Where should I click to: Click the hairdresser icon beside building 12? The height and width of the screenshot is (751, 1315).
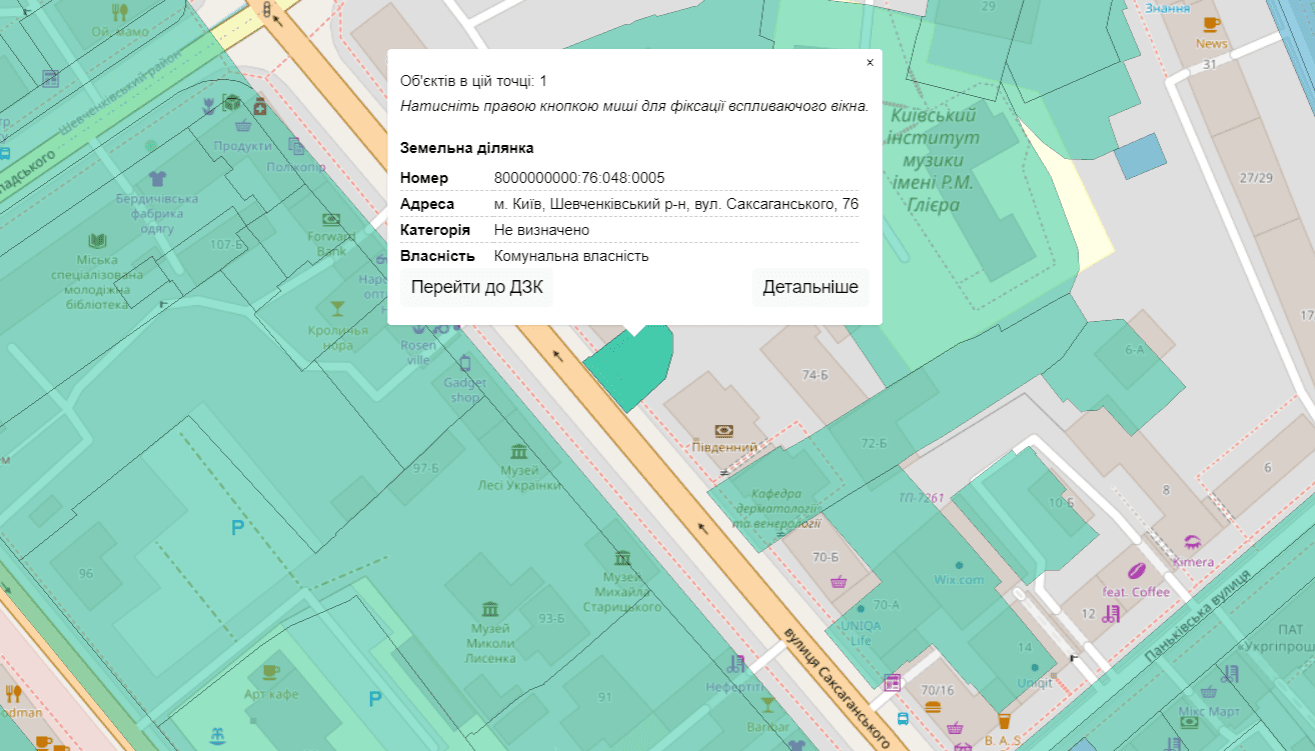point(1111,614)
